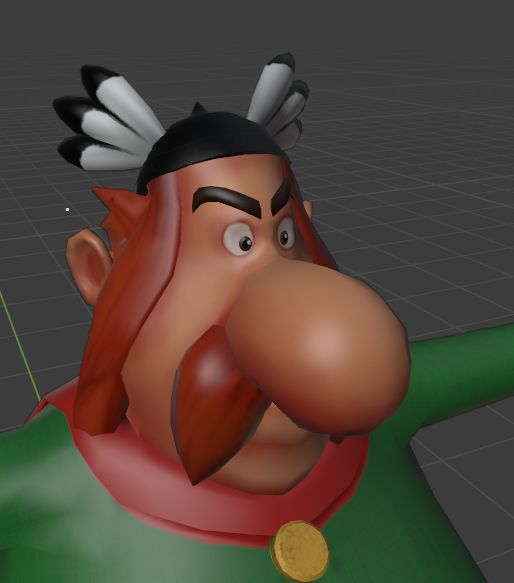Click the small white point in the viewport
The width and height of the screenshot is (514, 583).
click(x=67, y=209)
